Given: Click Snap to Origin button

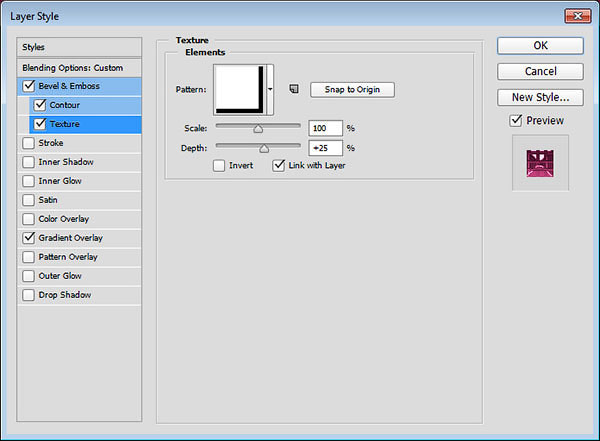Looking at the screenshot, I should 352,90.
